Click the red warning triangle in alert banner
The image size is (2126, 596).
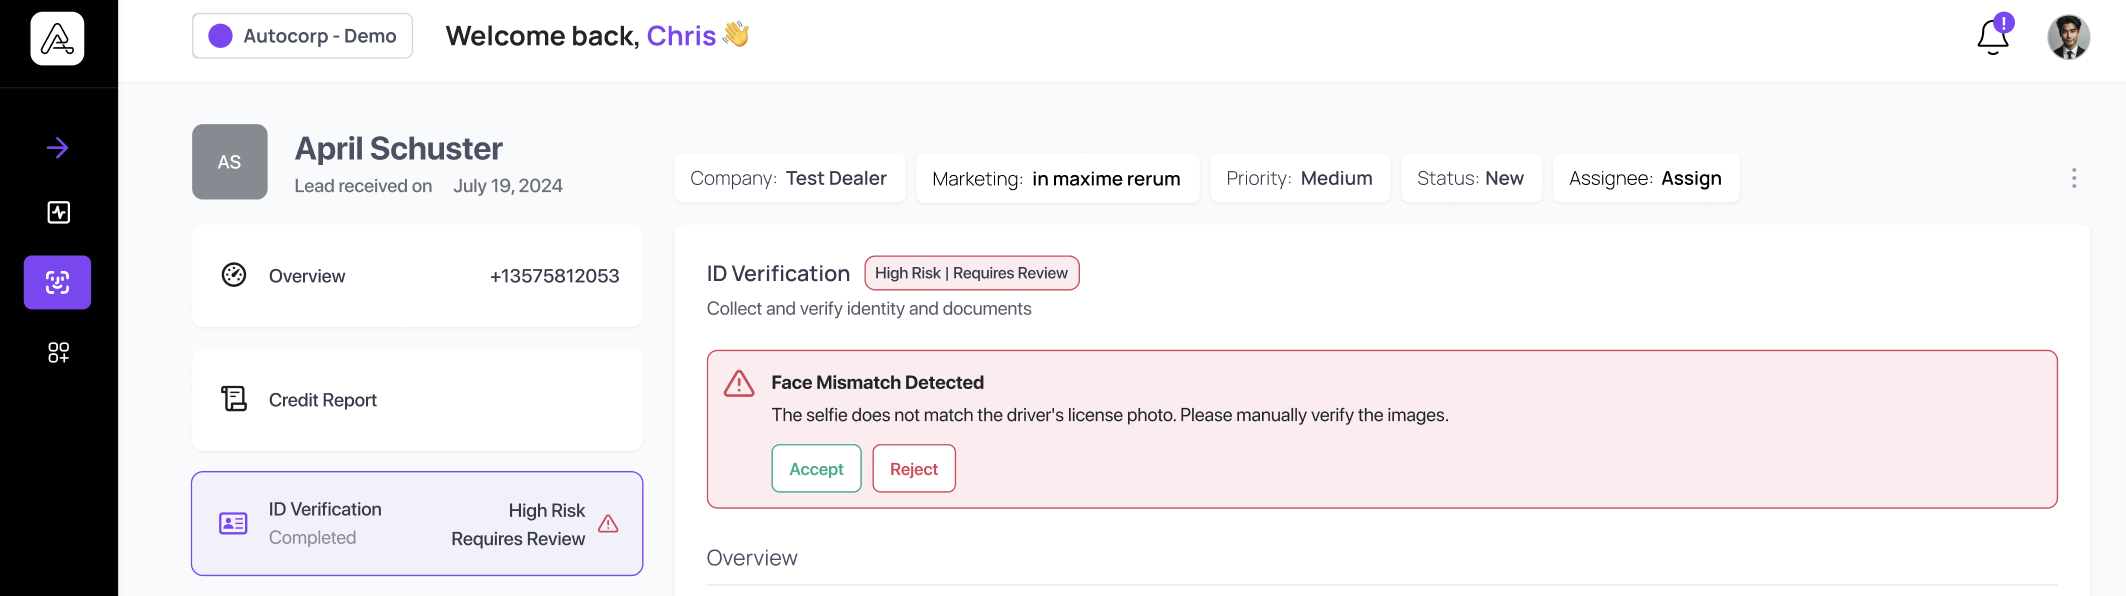[x=739, y=384]
